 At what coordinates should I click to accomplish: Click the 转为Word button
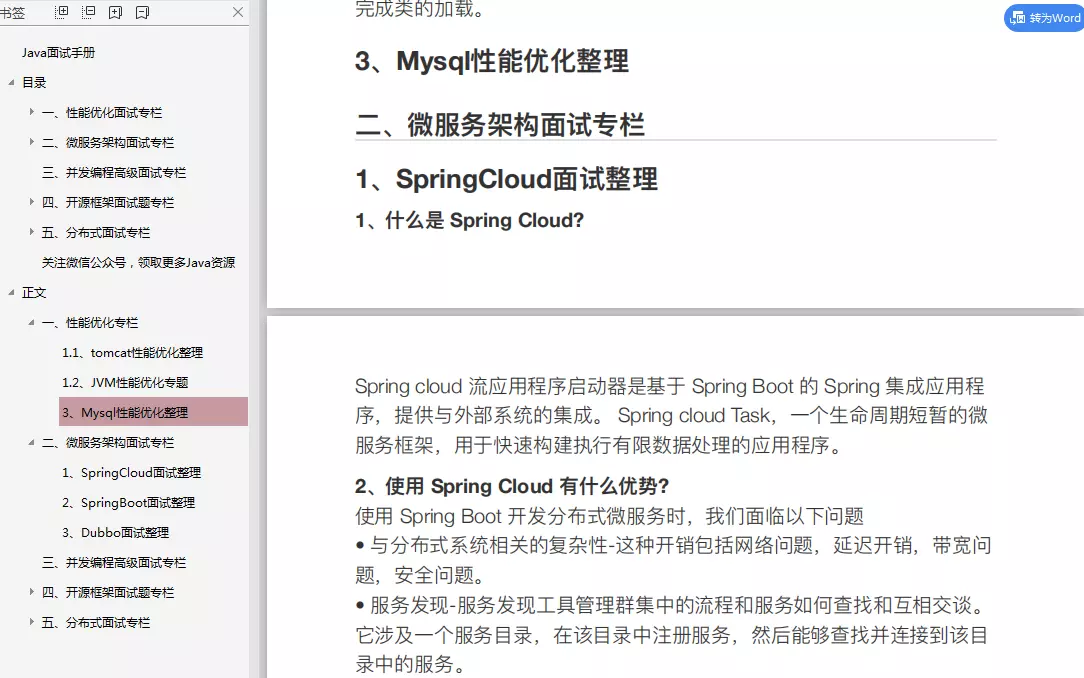[1045, 18]
